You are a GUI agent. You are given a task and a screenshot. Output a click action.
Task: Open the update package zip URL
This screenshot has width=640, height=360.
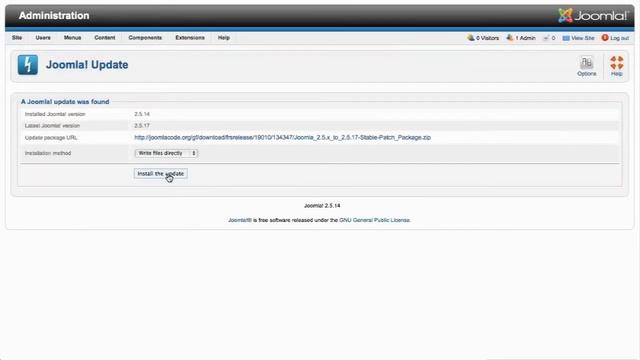(x=282, y=138)
